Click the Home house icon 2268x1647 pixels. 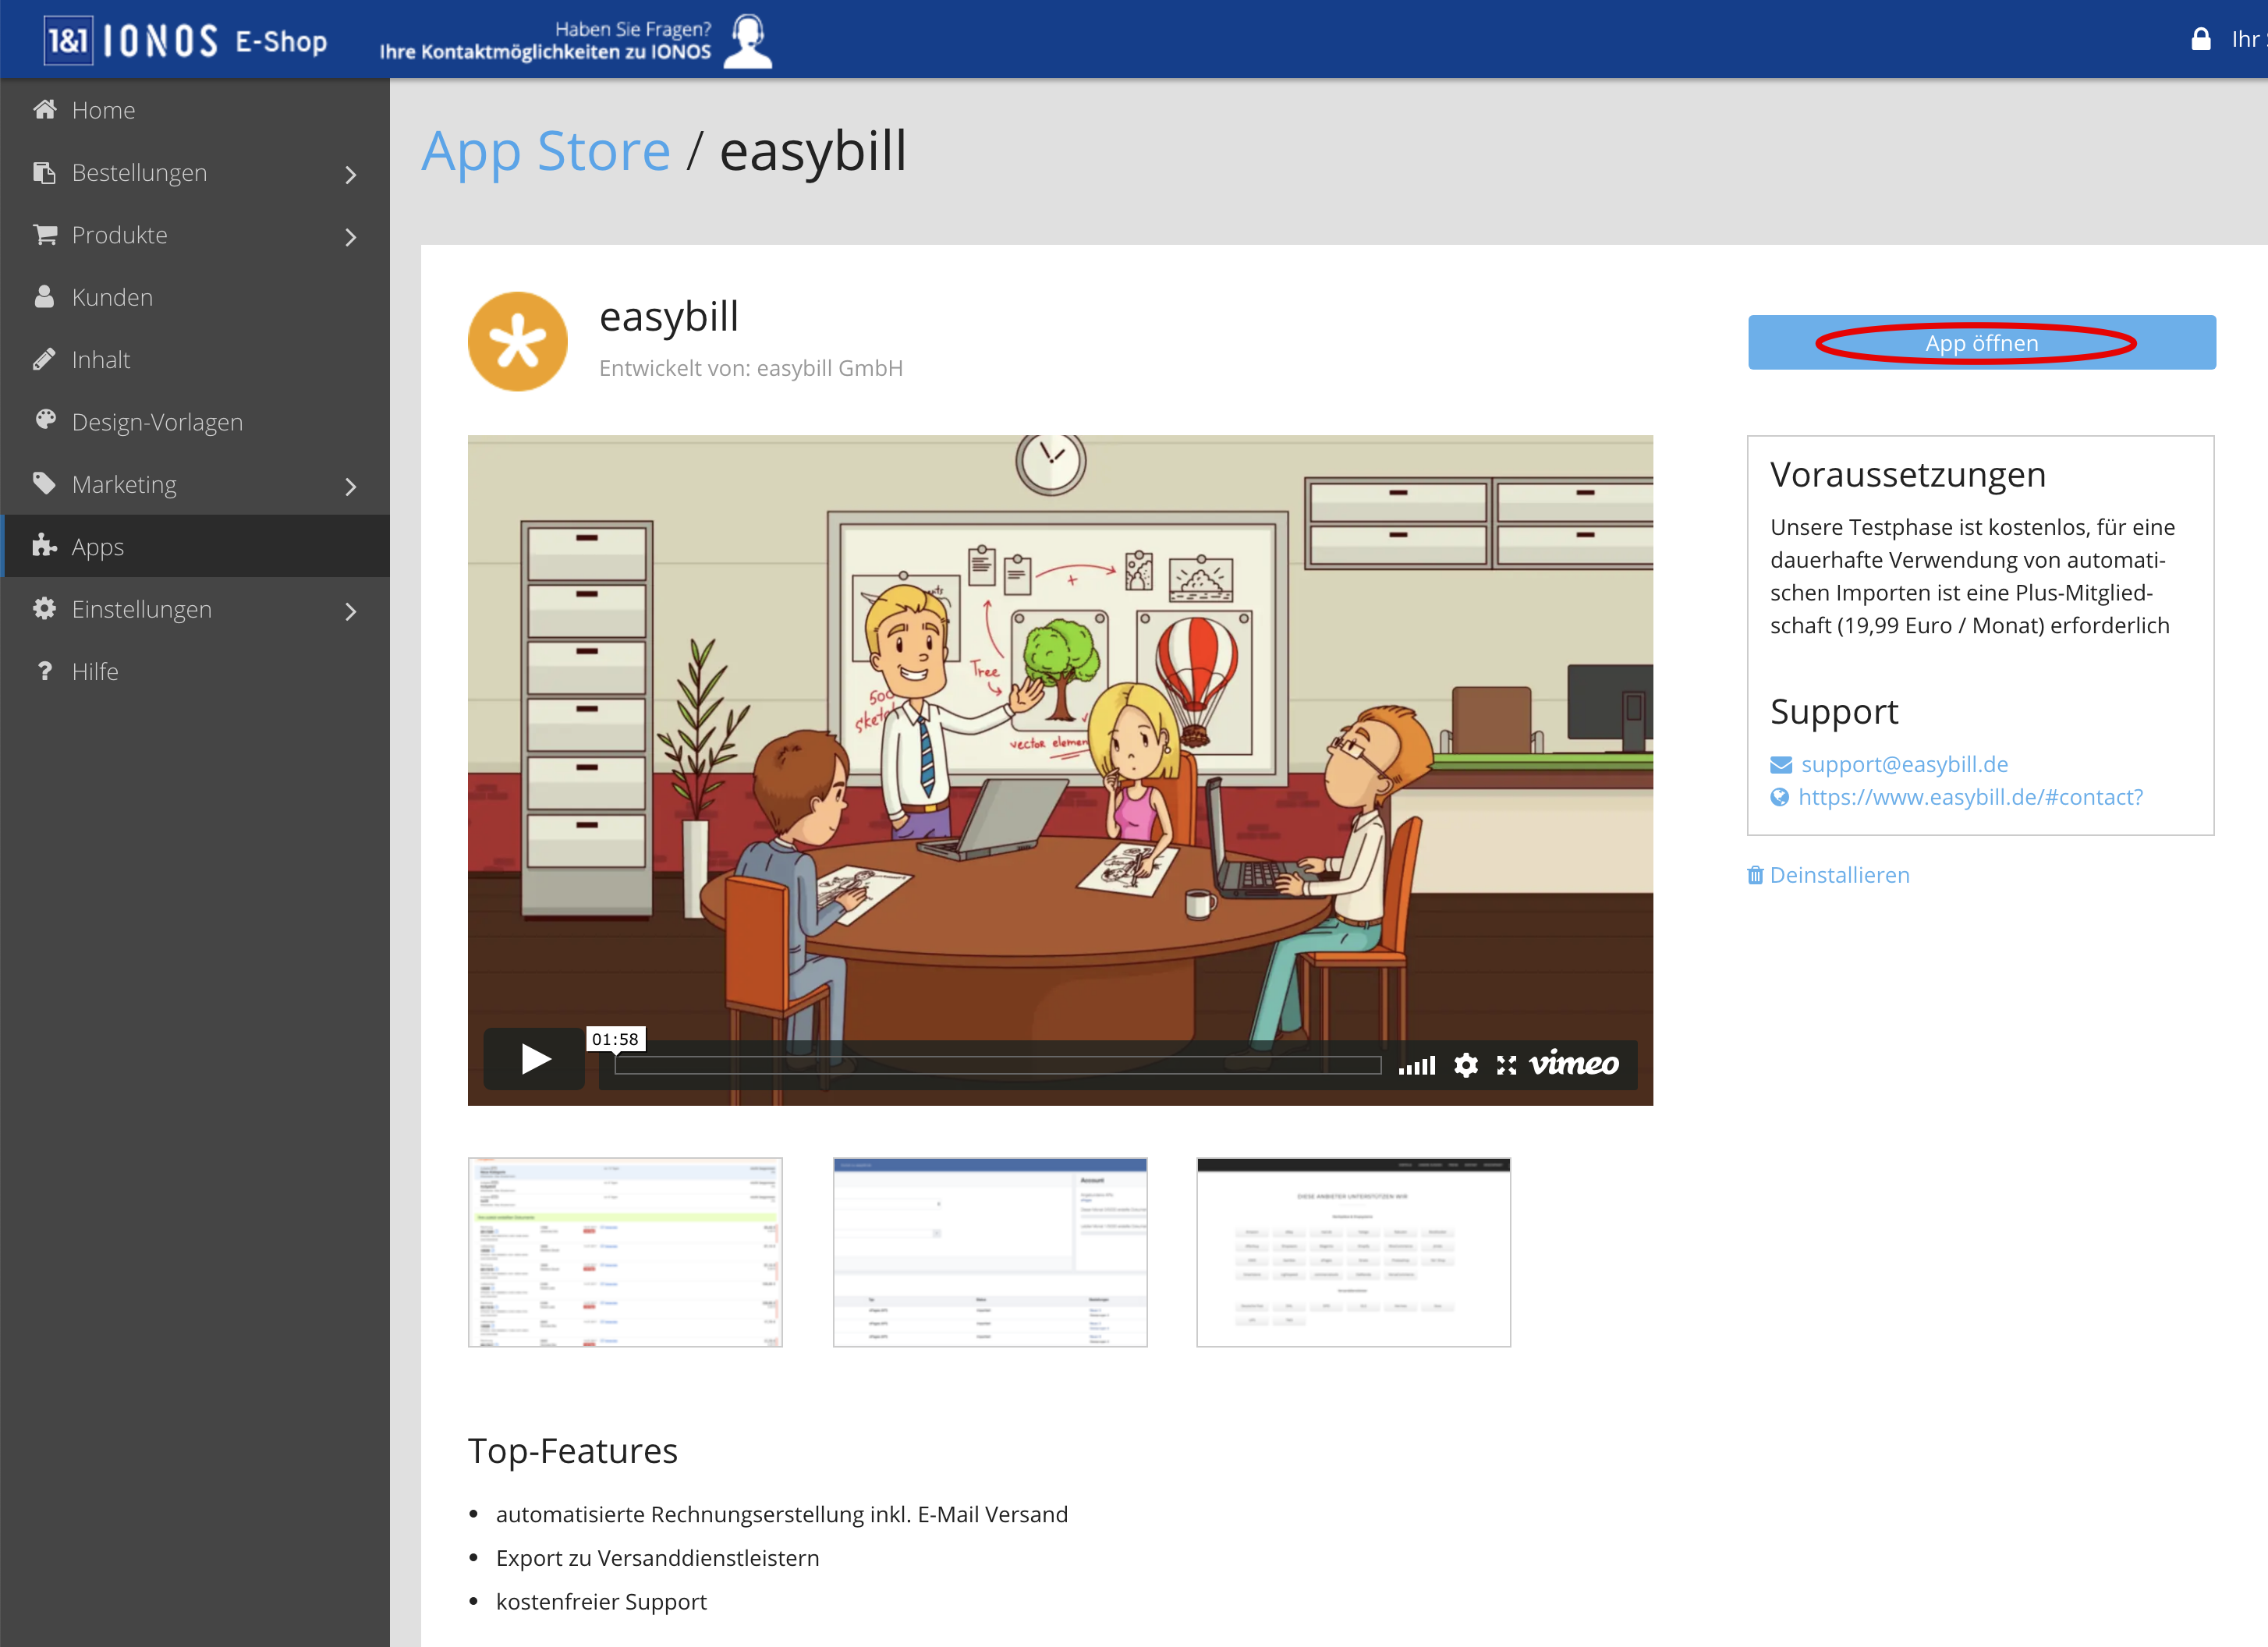tap(45, 109)
